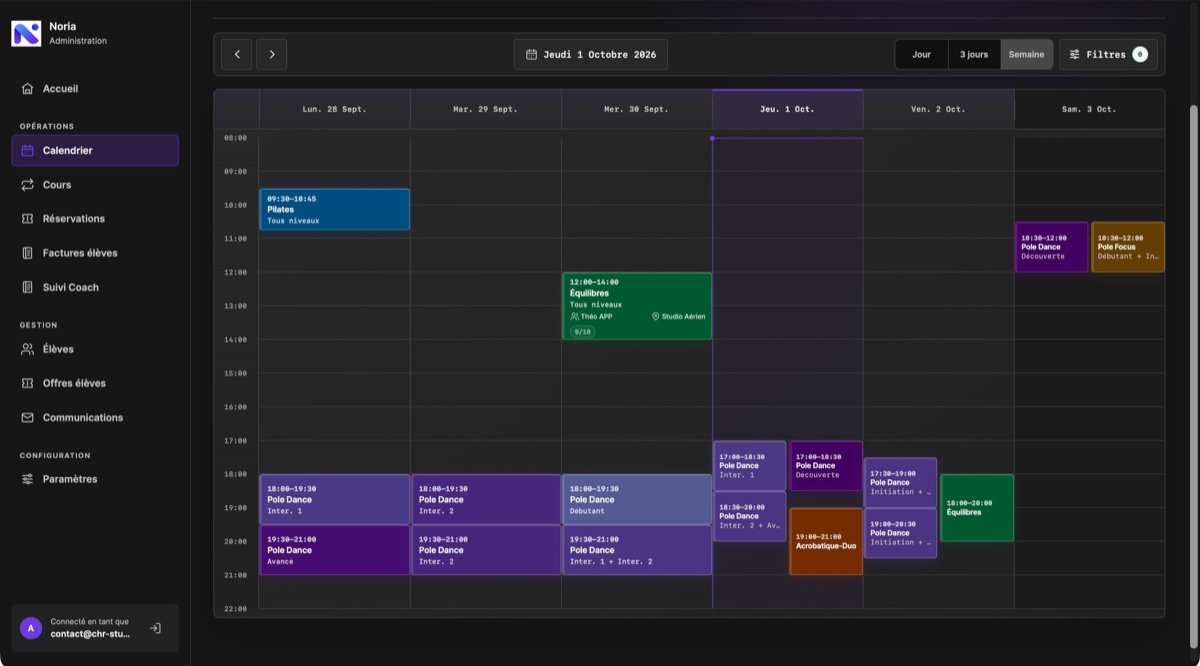
Task: Open Monday's Pole Dance Avancé class
Action: point(335,550)
